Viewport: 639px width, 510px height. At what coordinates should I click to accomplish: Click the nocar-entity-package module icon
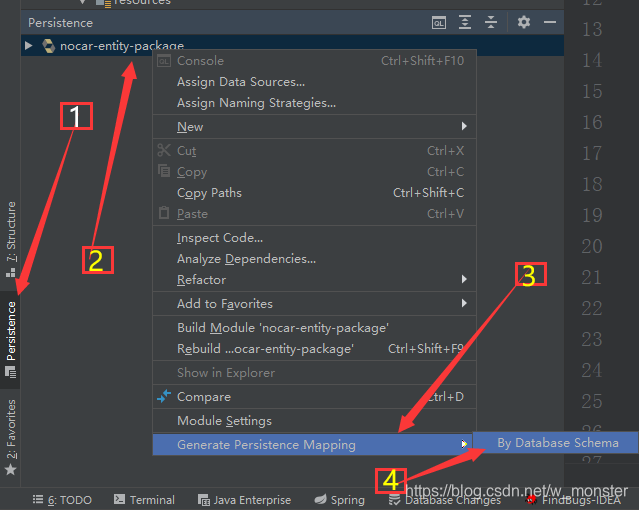48,46
